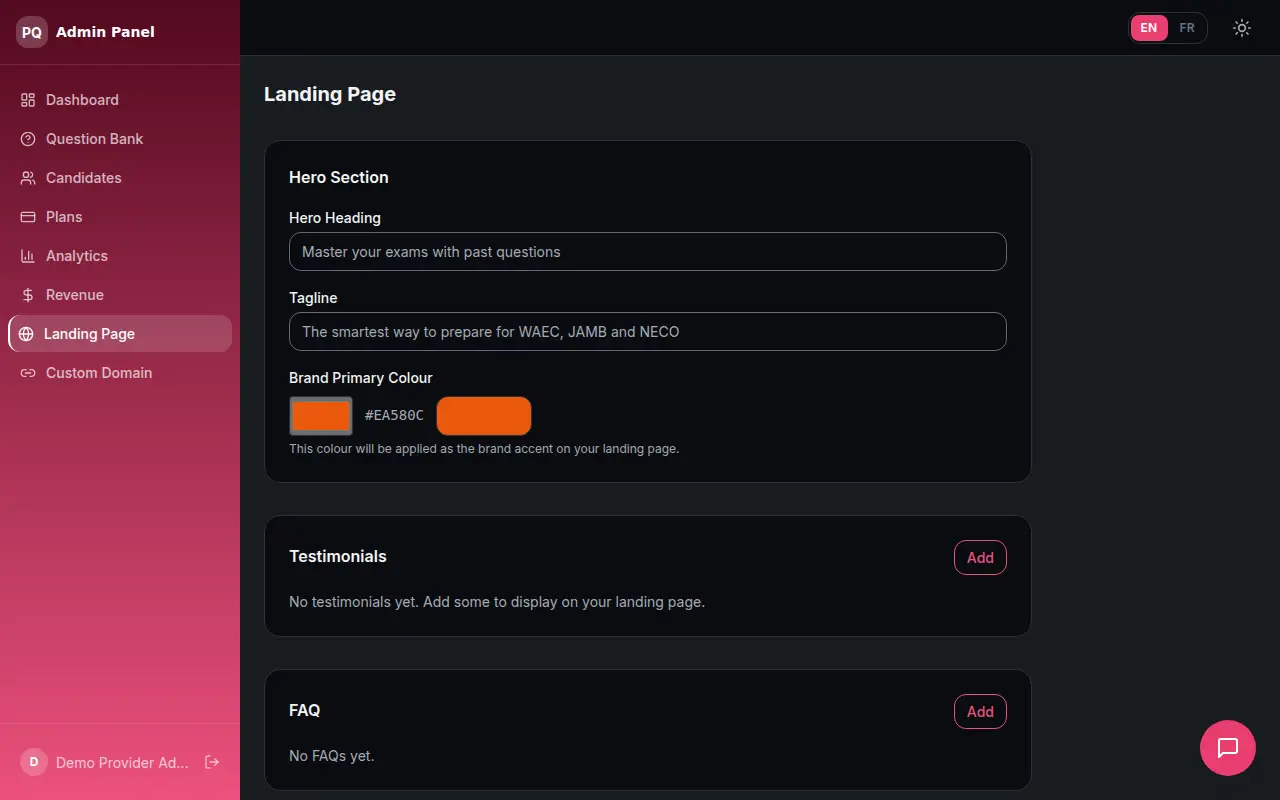1280x800 pixels.
Task: Toggle light theme with sun icon
Action: [1242, 28]
